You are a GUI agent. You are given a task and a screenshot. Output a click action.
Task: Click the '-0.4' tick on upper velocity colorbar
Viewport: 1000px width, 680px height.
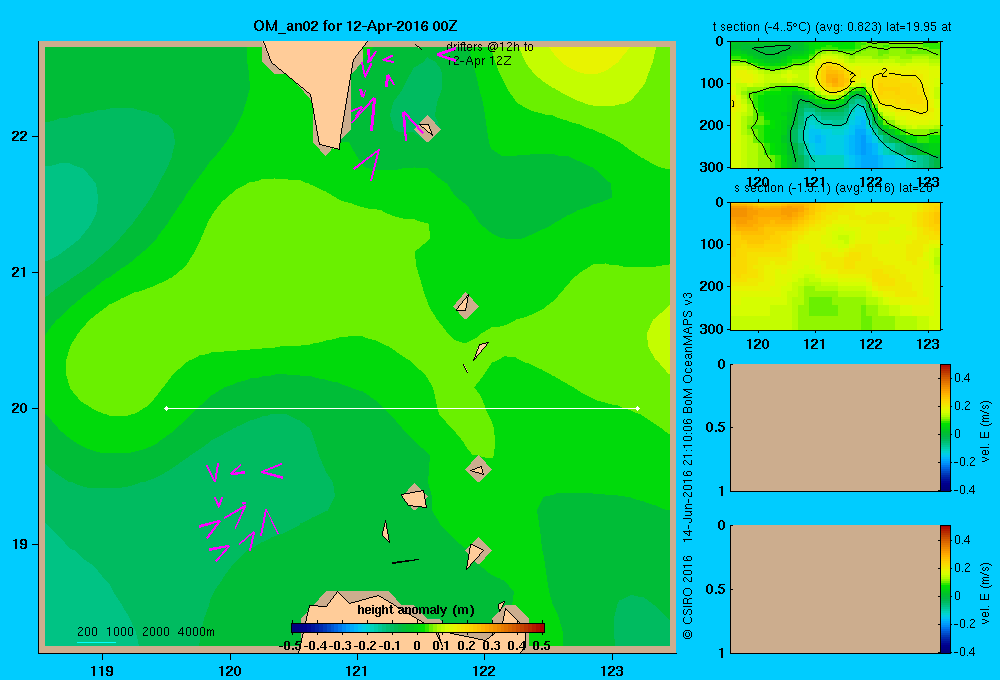coord(964,490)
